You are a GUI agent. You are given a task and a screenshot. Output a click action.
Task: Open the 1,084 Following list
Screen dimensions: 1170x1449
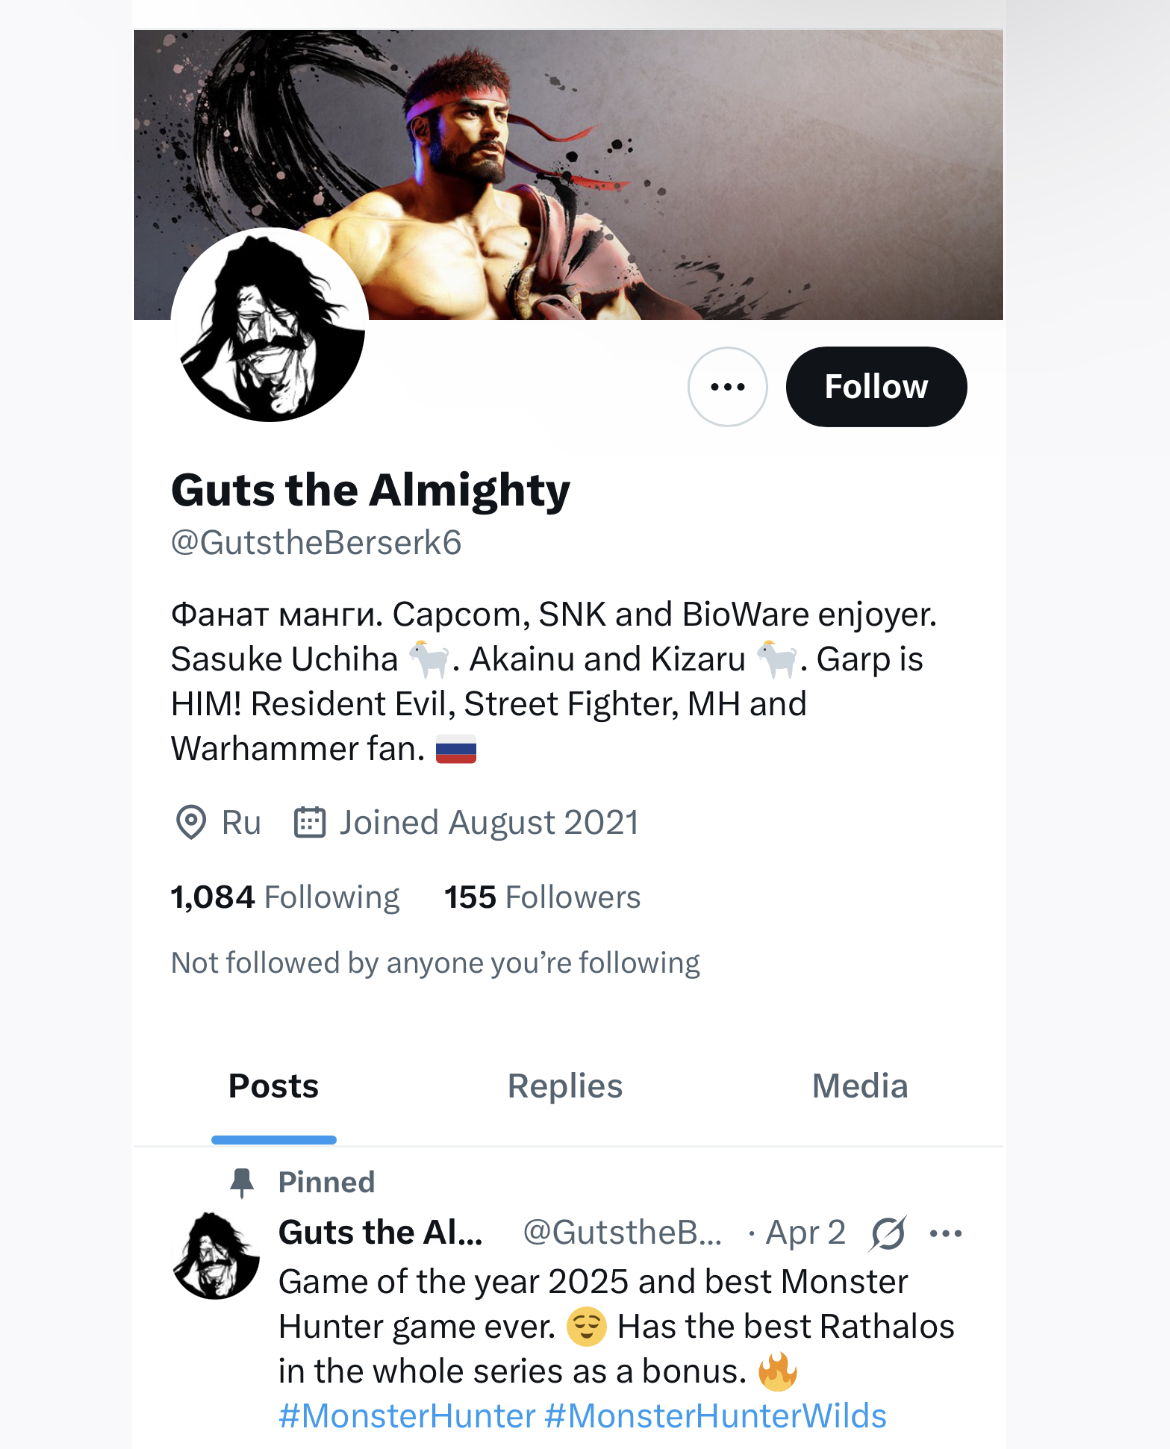click(285, 897)
